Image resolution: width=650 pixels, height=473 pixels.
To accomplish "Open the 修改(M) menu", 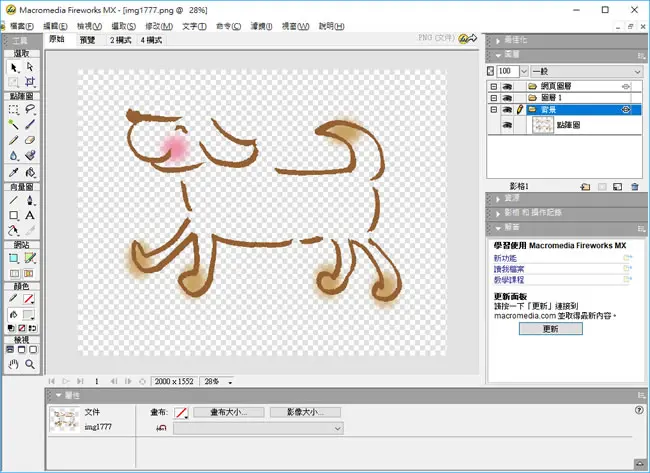I will (159, 26).
